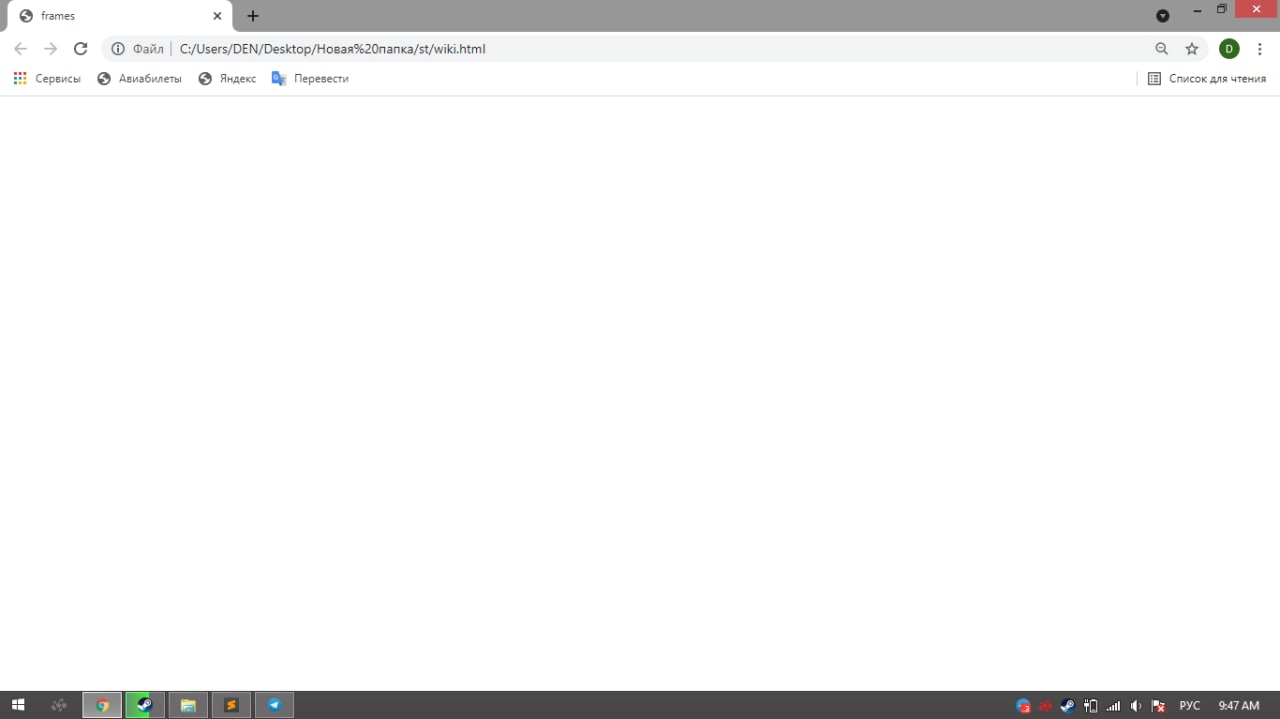Open the Список для чтения reading list
Image resolution: width=1280 pixels, height=719 pixels.
click(x=1207, y=78)
